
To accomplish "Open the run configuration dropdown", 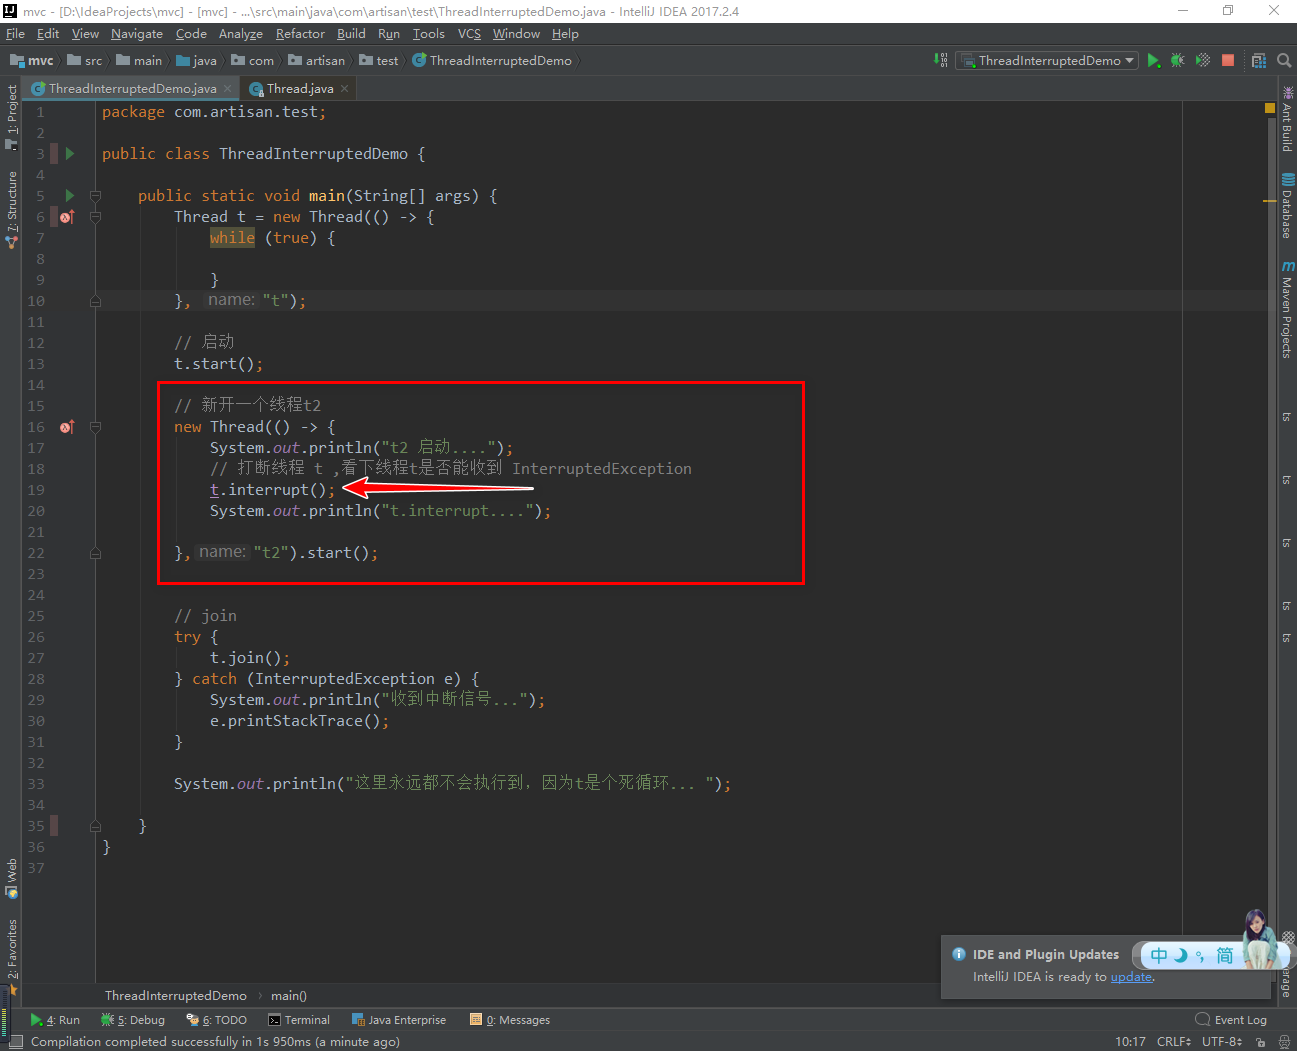I will pos(1046,60).
